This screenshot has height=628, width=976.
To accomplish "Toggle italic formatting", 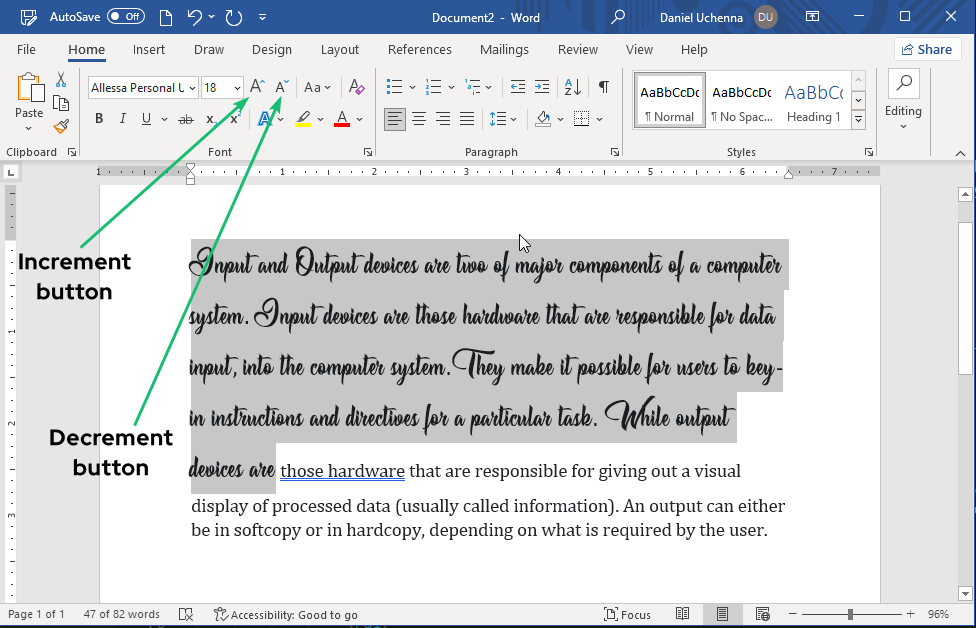I will (122, 118).
